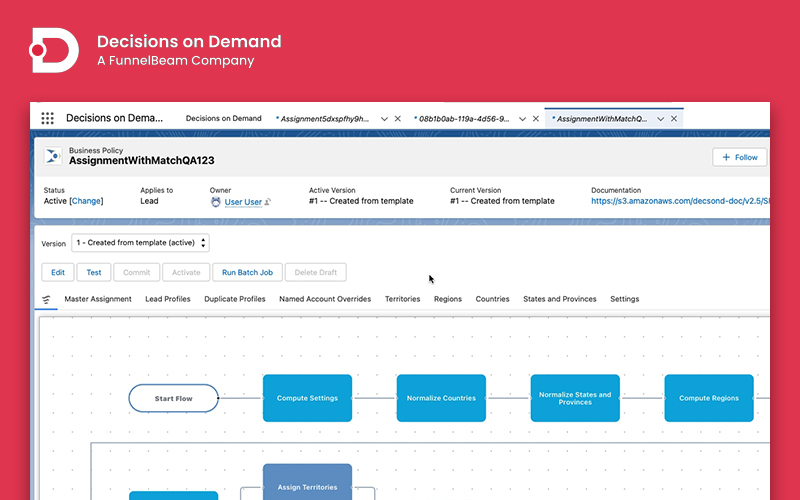800x500 pixels.
Task: Switch to the Decisions on Demand tab
Action: [223, 118]
